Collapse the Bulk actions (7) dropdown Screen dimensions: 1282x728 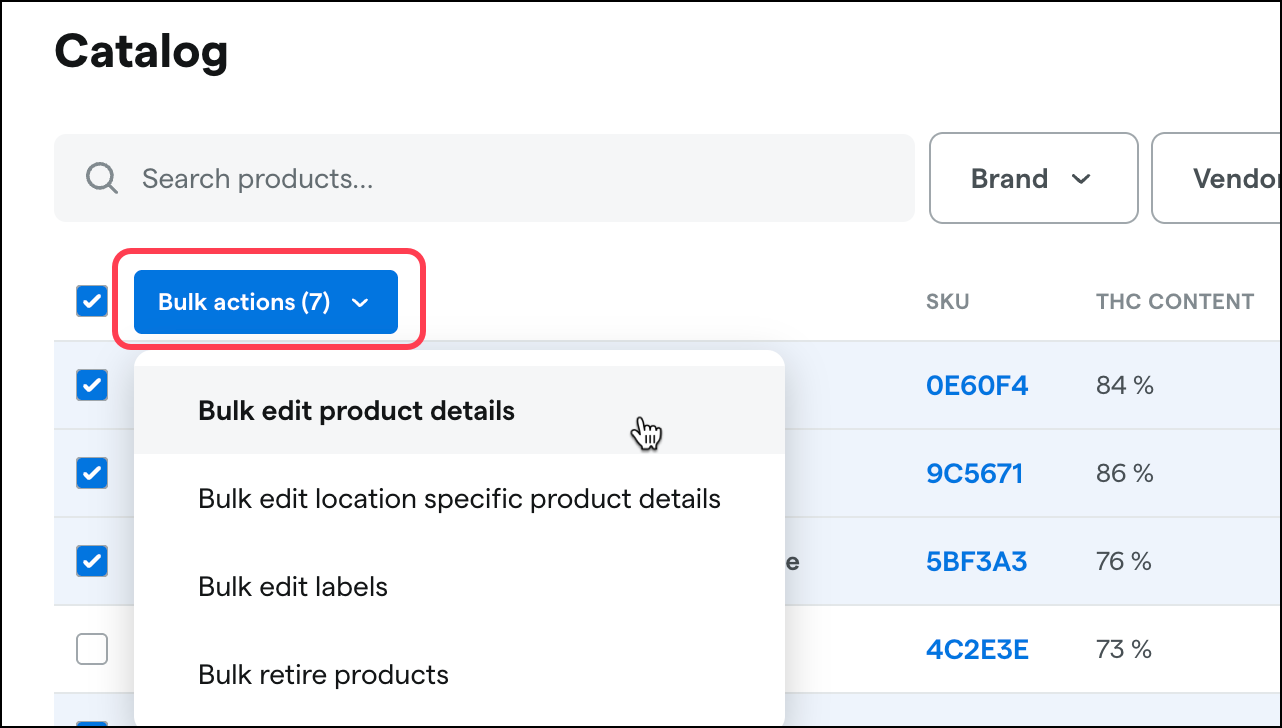[x=265, y=302]
